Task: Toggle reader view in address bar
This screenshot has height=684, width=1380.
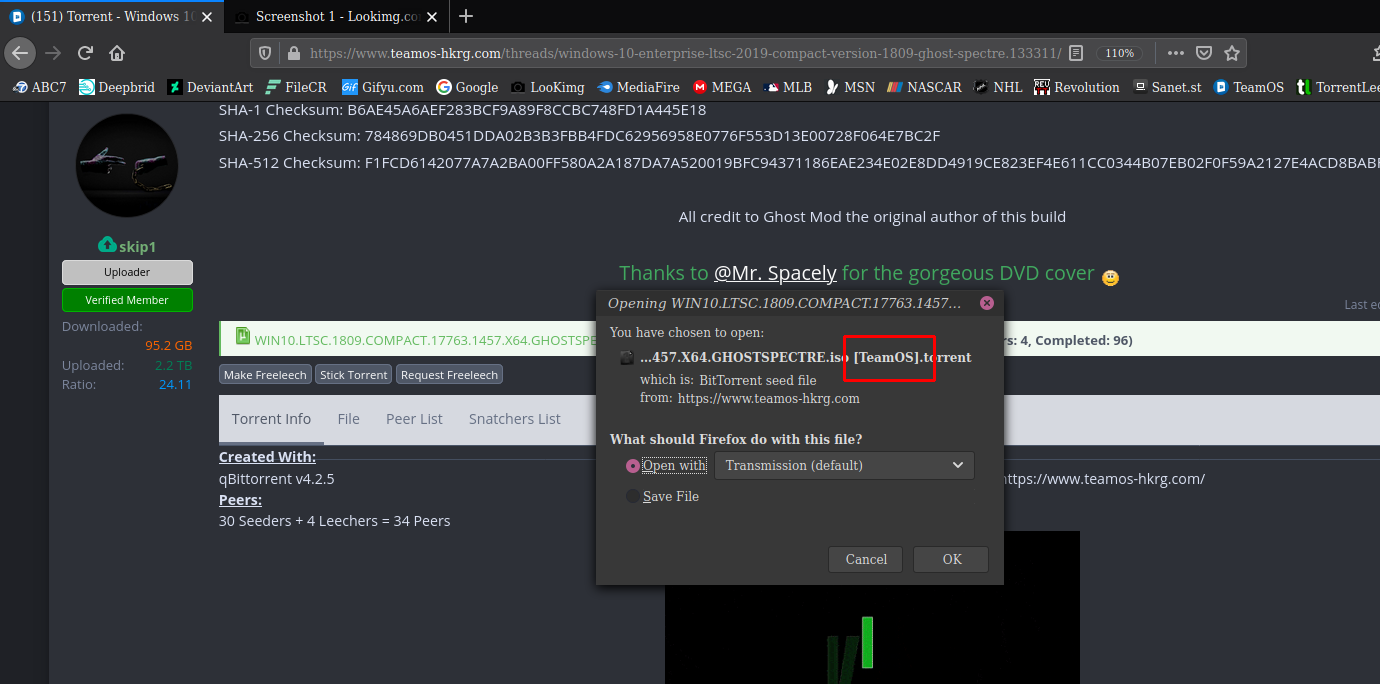Action: point(1075,53)
